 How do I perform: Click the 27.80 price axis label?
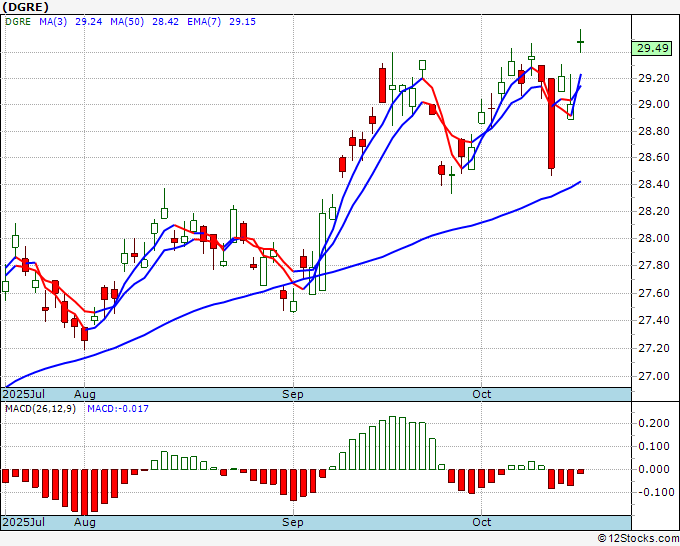(x=654, y=265)
